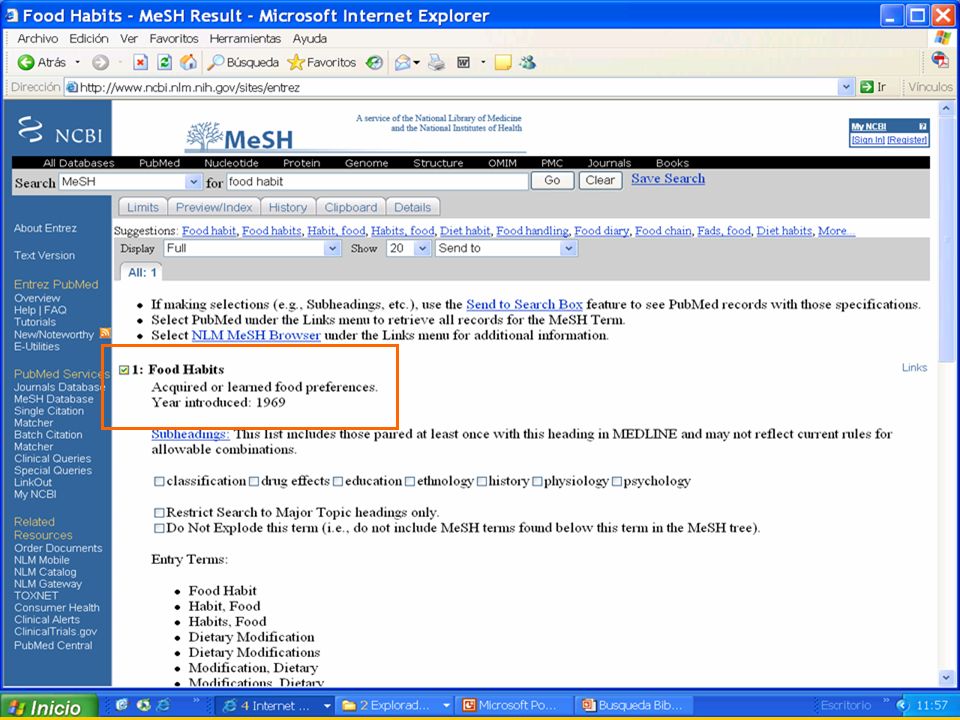Expand the 4 Internet taskbar group arrow

[326, 705]
